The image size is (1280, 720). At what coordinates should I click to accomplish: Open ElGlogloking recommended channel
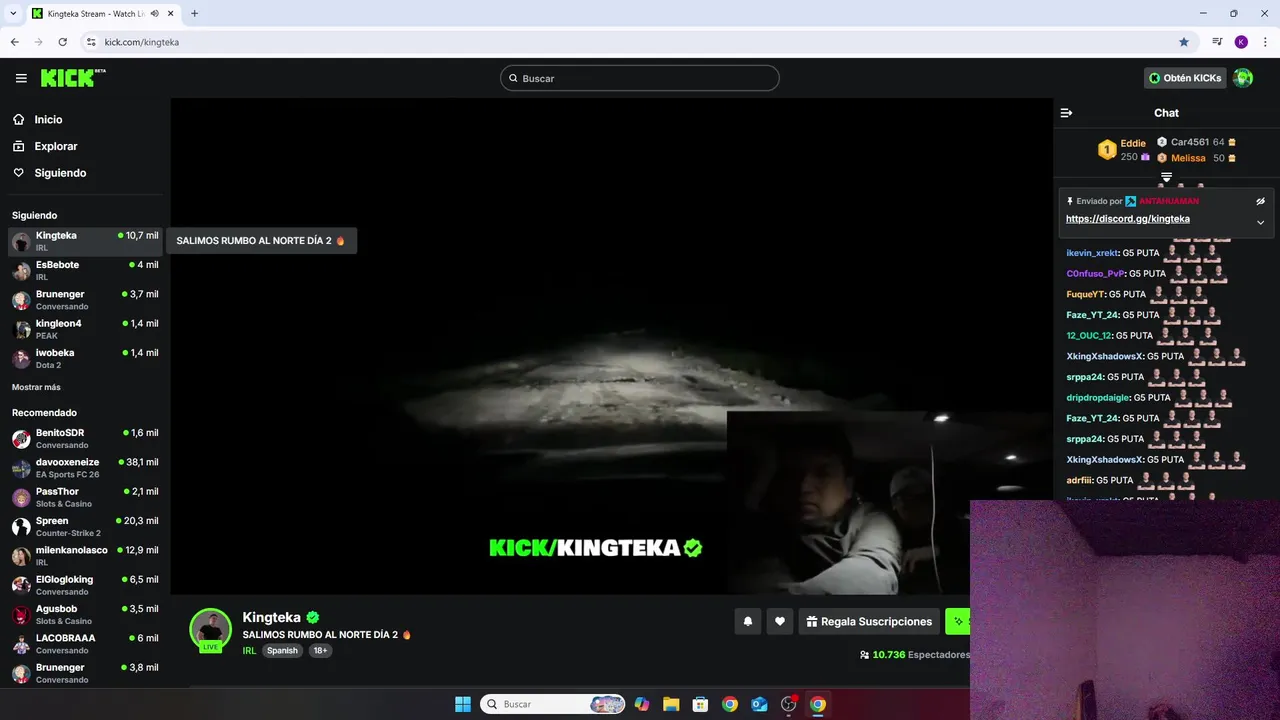[x=85, y=585]
